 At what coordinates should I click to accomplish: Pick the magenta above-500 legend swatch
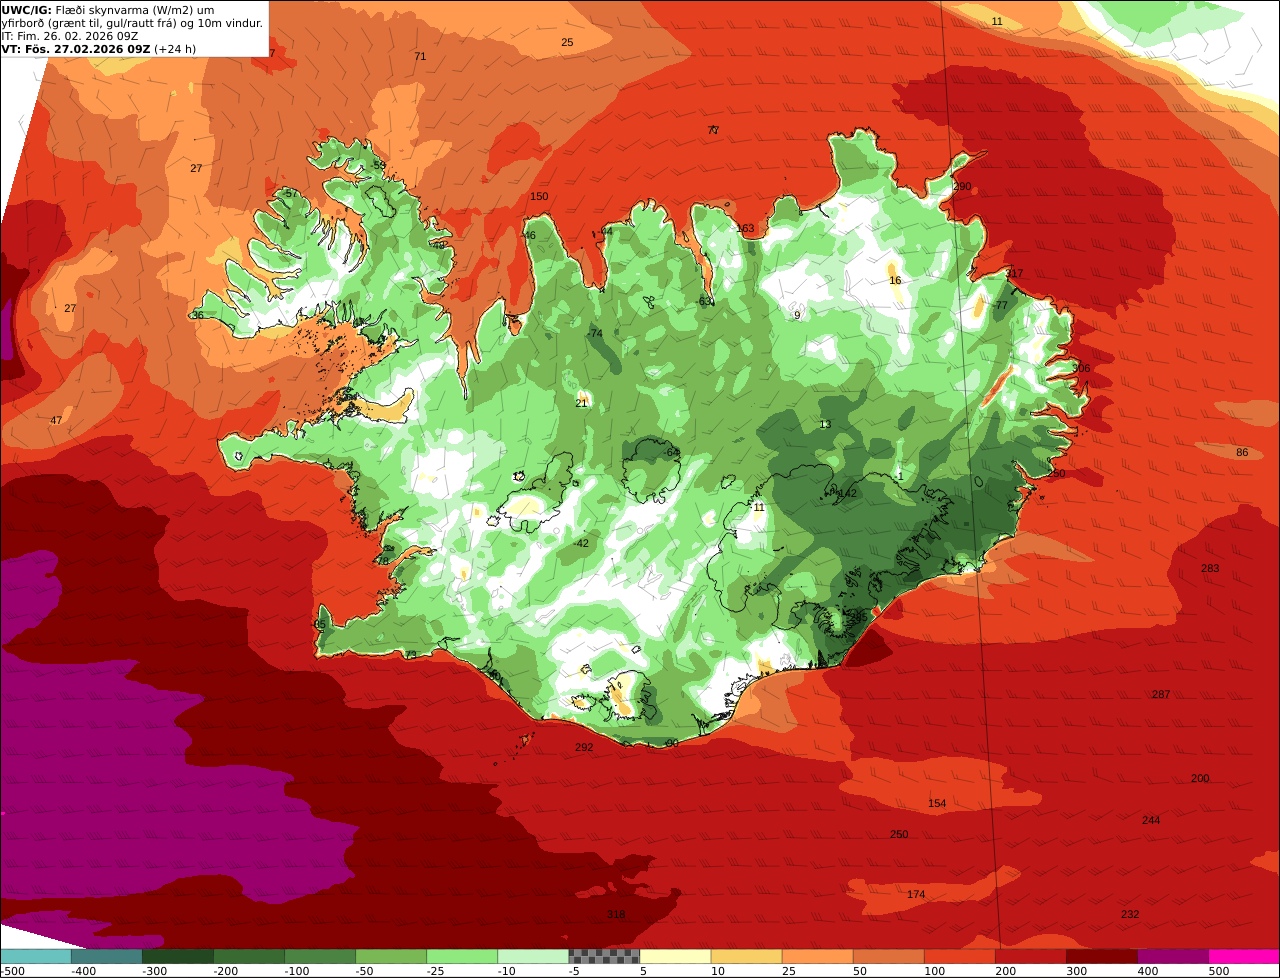click(x=1243, y=956)
